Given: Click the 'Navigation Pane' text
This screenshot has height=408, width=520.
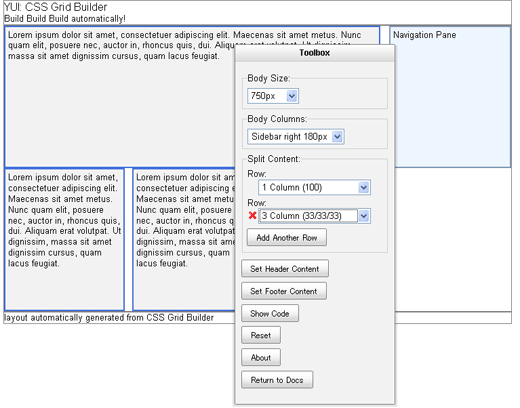Looking at the screenshot, I should tap(424, 35).
